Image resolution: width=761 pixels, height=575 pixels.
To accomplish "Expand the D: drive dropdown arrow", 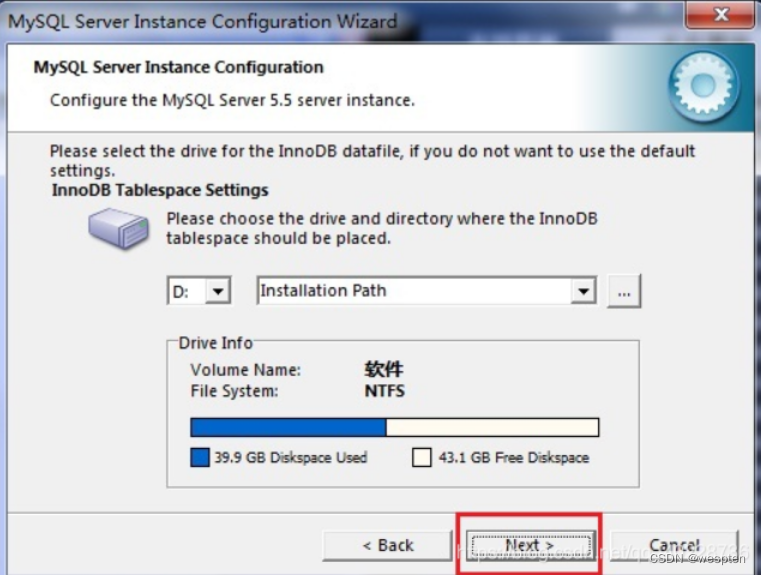I will pos(218,291).
